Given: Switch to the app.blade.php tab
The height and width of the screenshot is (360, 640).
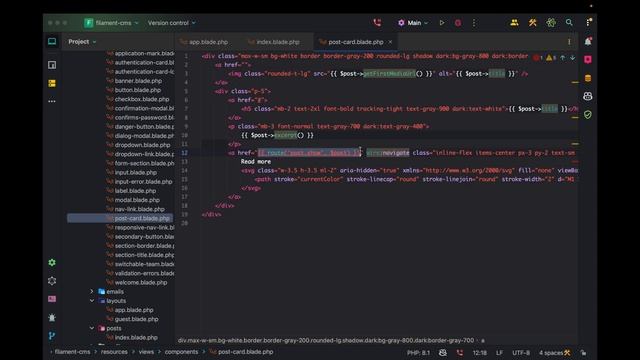Looking at the screenshot, I should (204, 42).
